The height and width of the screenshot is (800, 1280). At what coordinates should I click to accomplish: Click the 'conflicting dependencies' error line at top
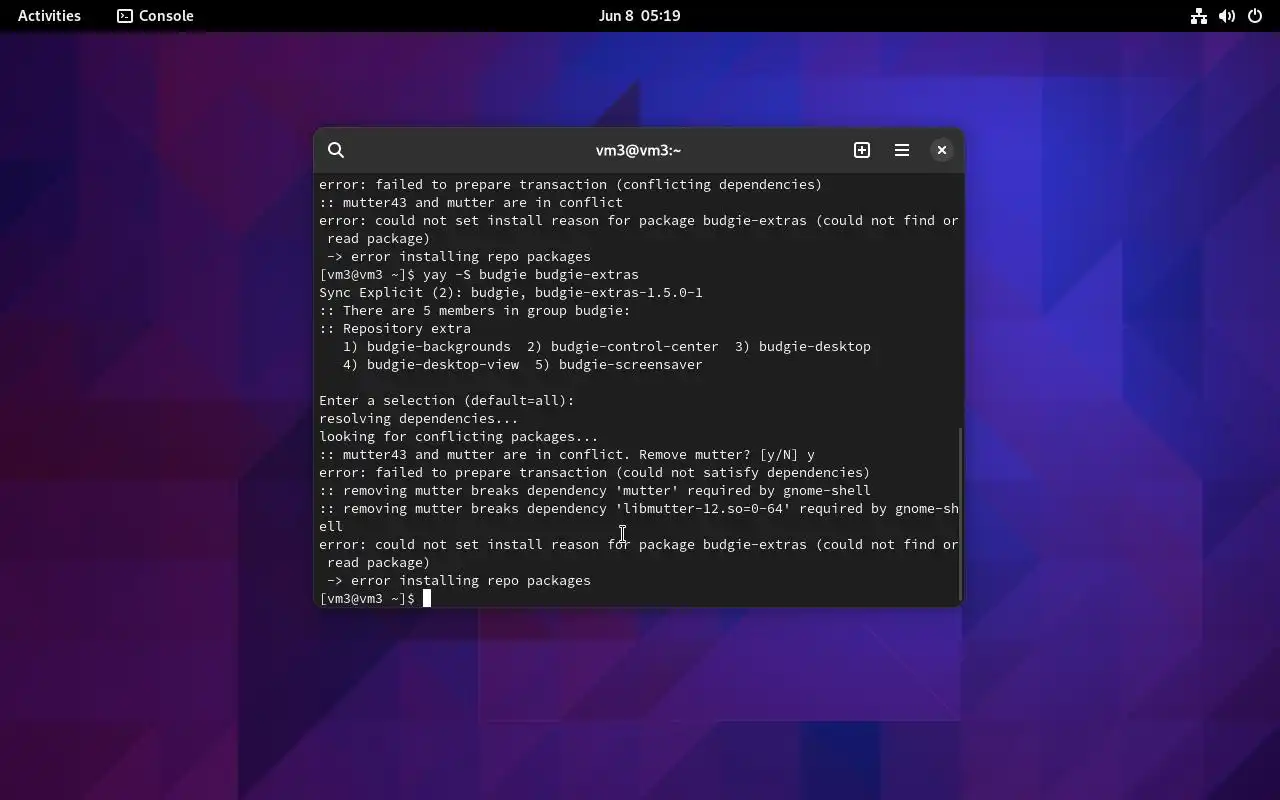pyautogui.click(x=571, y=184)
